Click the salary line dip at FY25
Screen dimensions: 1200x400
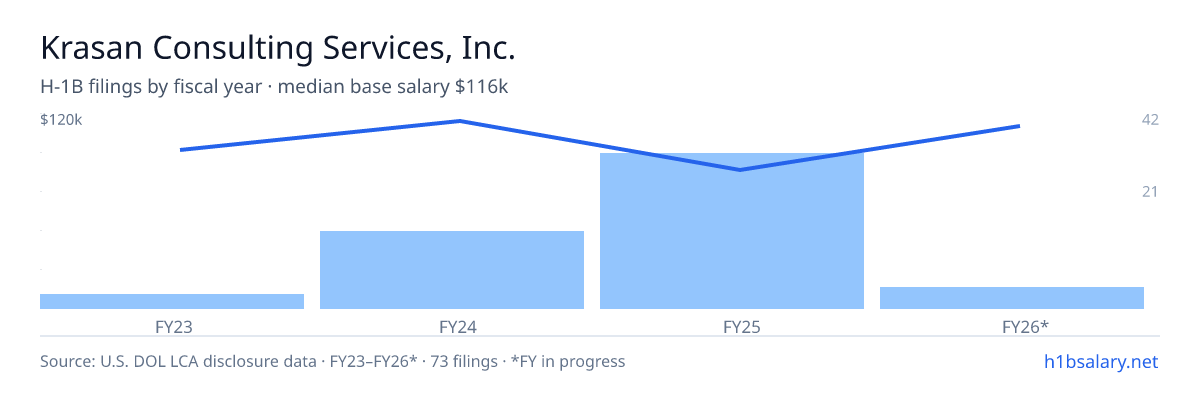click(739, 170)
